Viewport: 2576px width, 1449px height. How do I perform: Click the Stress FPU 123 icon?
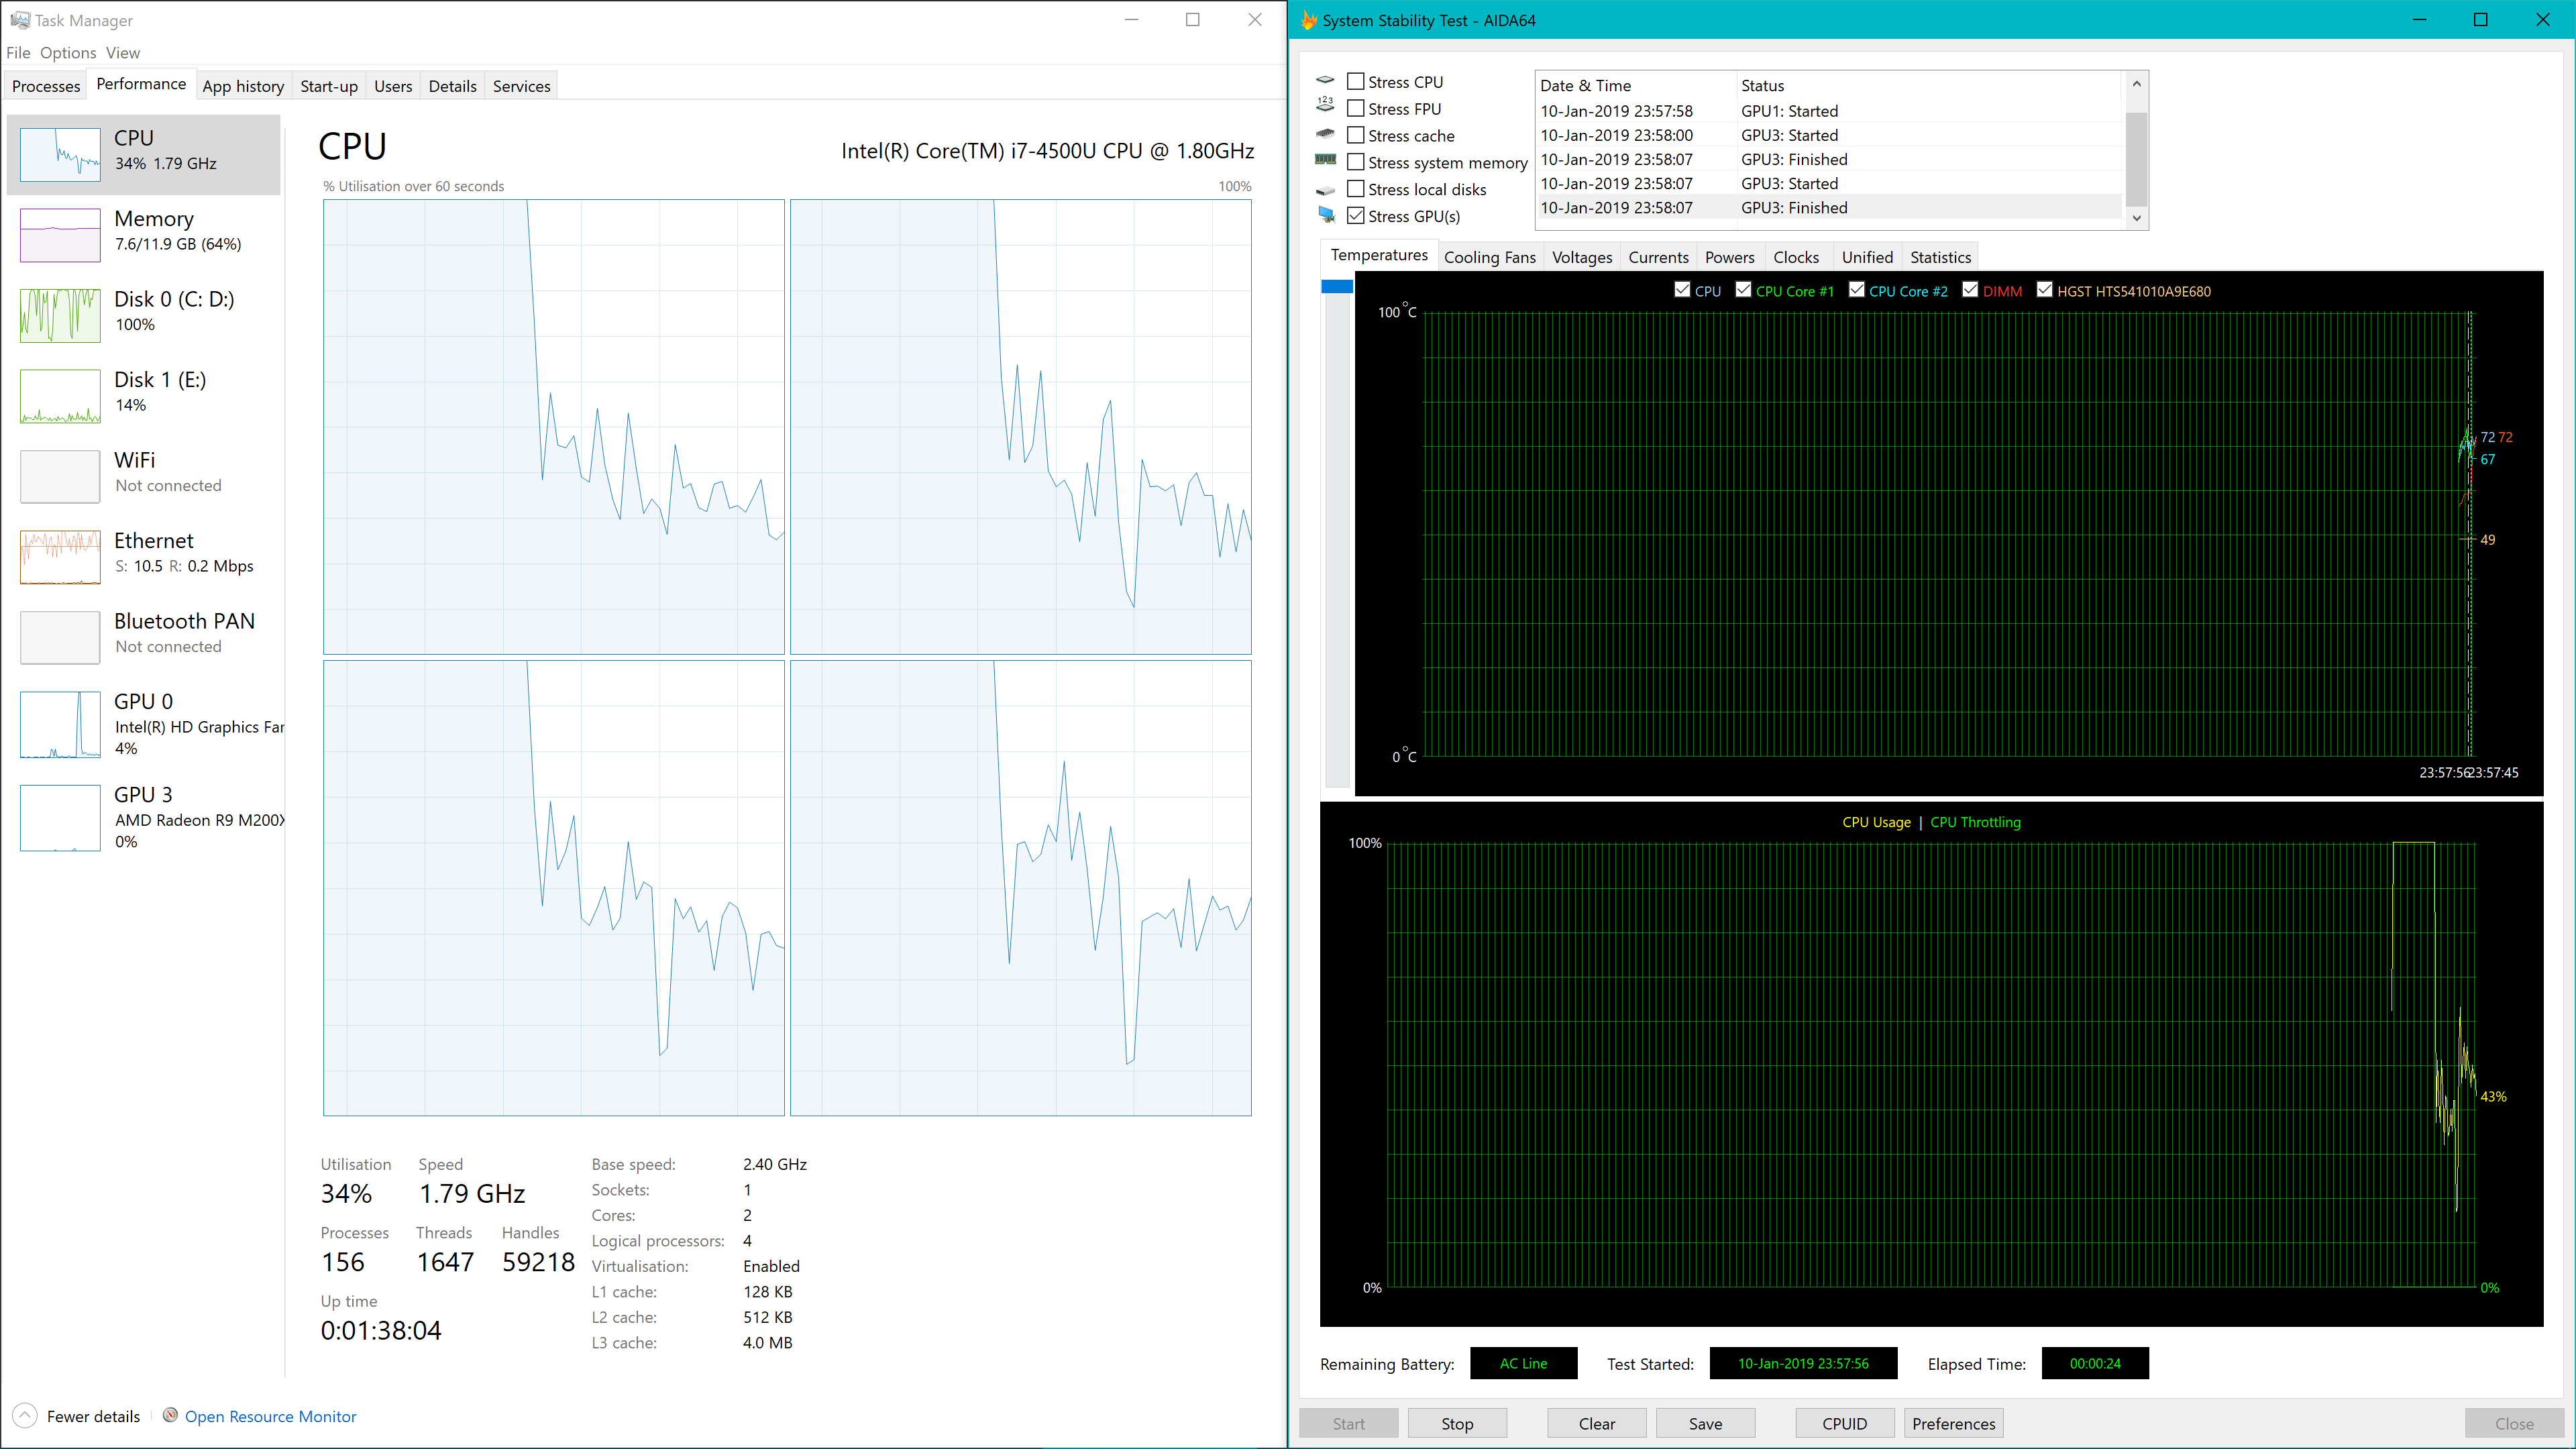pos(1325,104)
